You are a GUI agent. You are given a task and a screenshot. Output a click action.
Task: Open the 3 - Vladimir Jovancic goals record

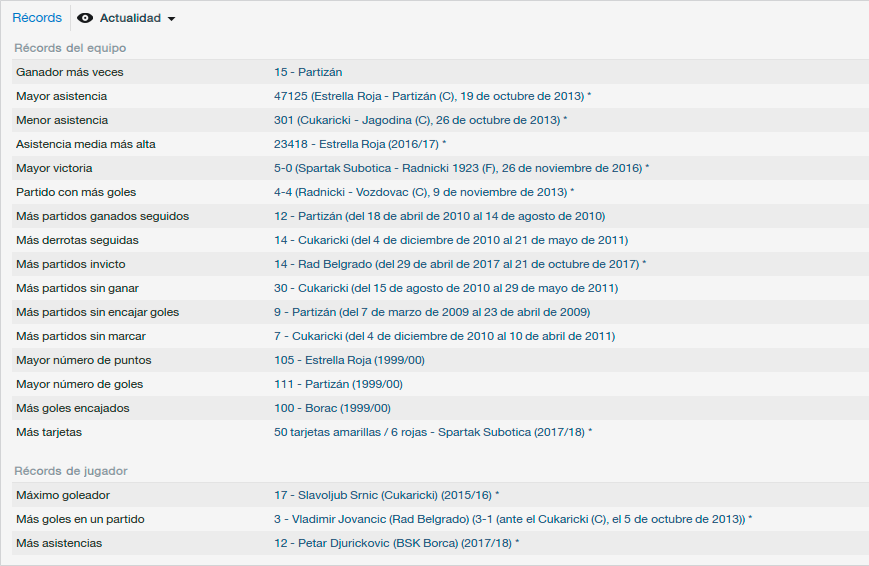point(513,519)
